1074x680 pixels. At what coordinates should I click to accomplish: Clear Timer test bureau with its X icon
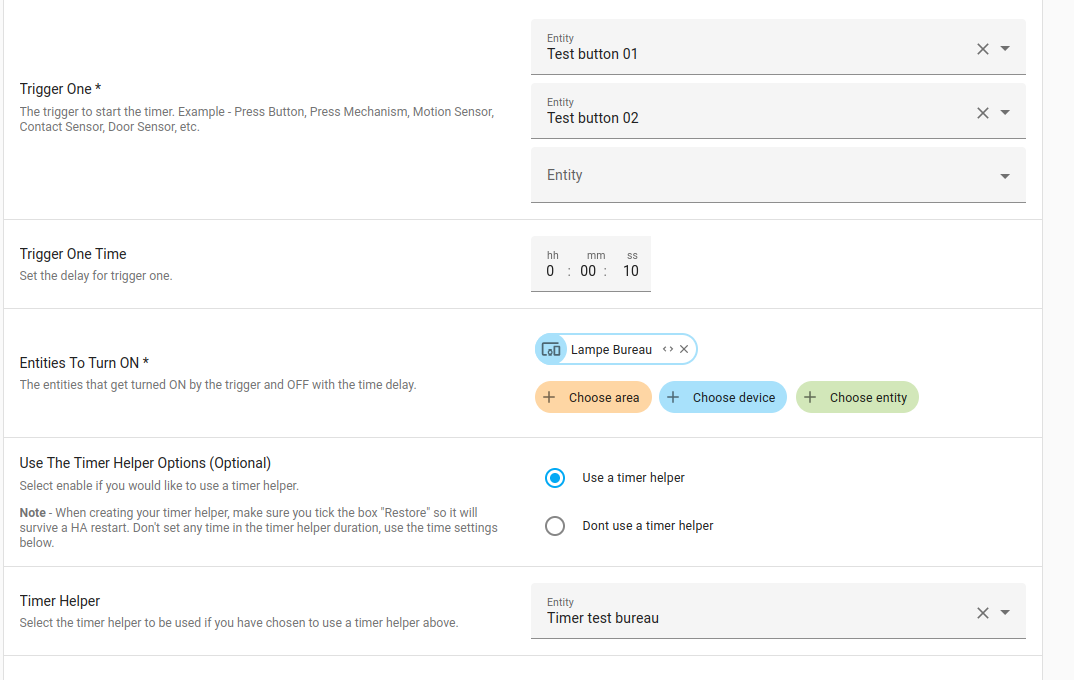tap(982, 611)
